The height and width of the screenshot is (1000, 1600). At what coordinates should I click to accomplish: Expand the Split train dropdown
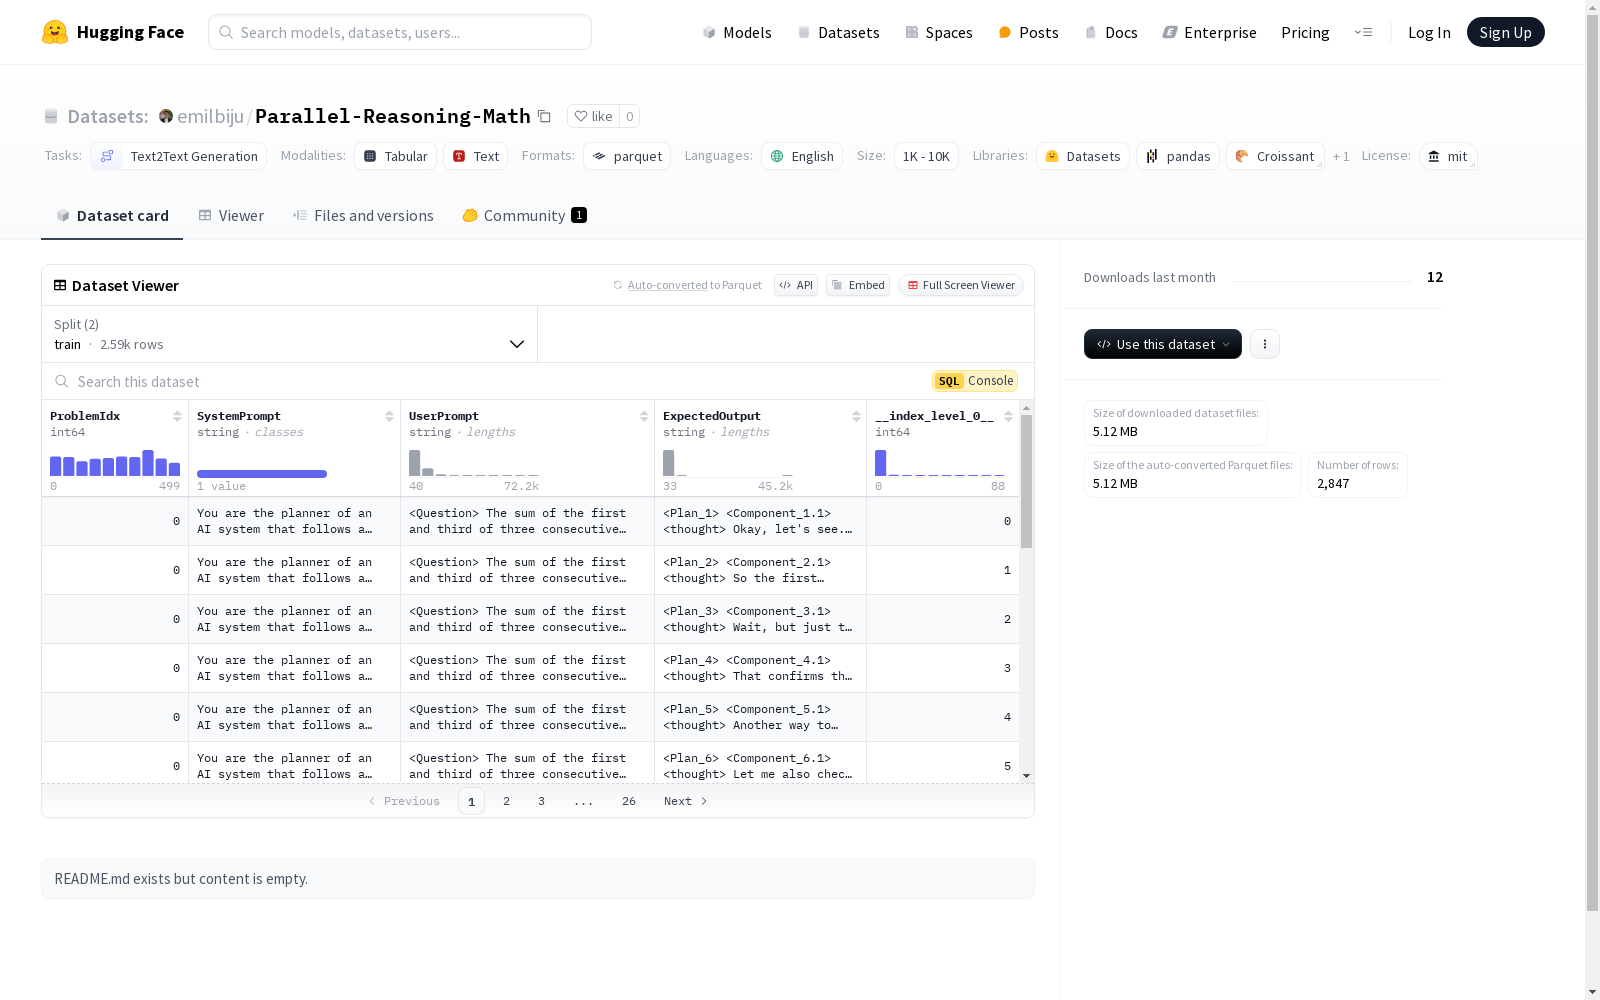[x=290, y=334]
